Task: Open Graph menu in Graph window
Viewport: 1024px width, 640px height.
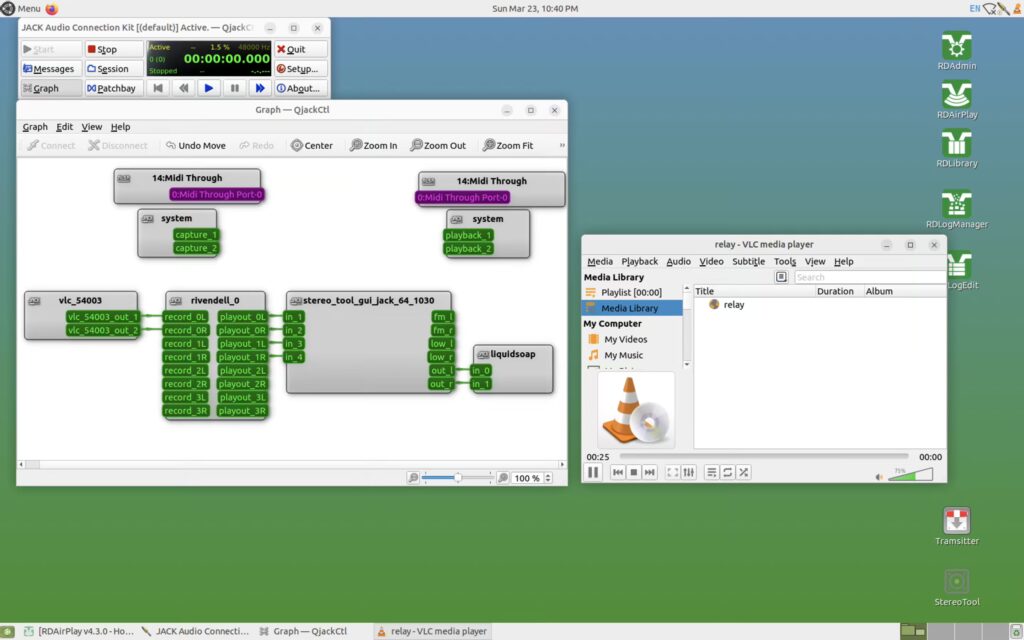Action: [x=35, y=127]
